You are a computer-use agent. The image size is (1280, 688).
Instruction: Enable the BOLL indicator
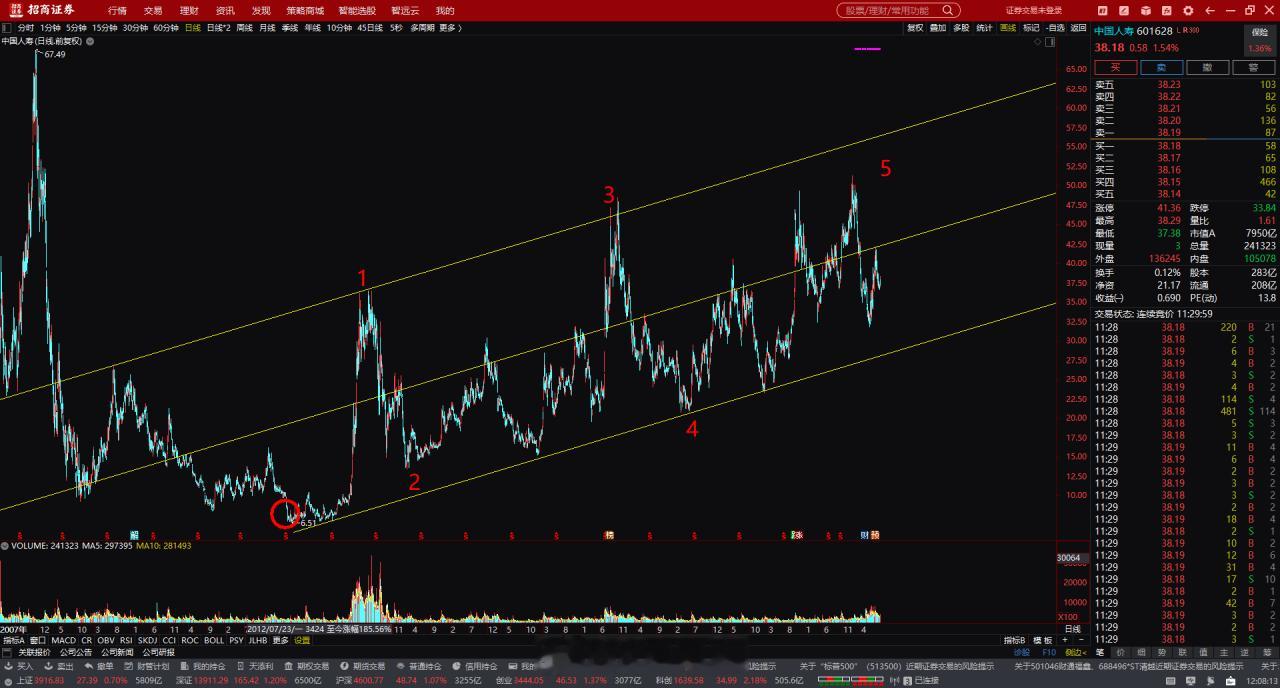(x=214, y=640)
